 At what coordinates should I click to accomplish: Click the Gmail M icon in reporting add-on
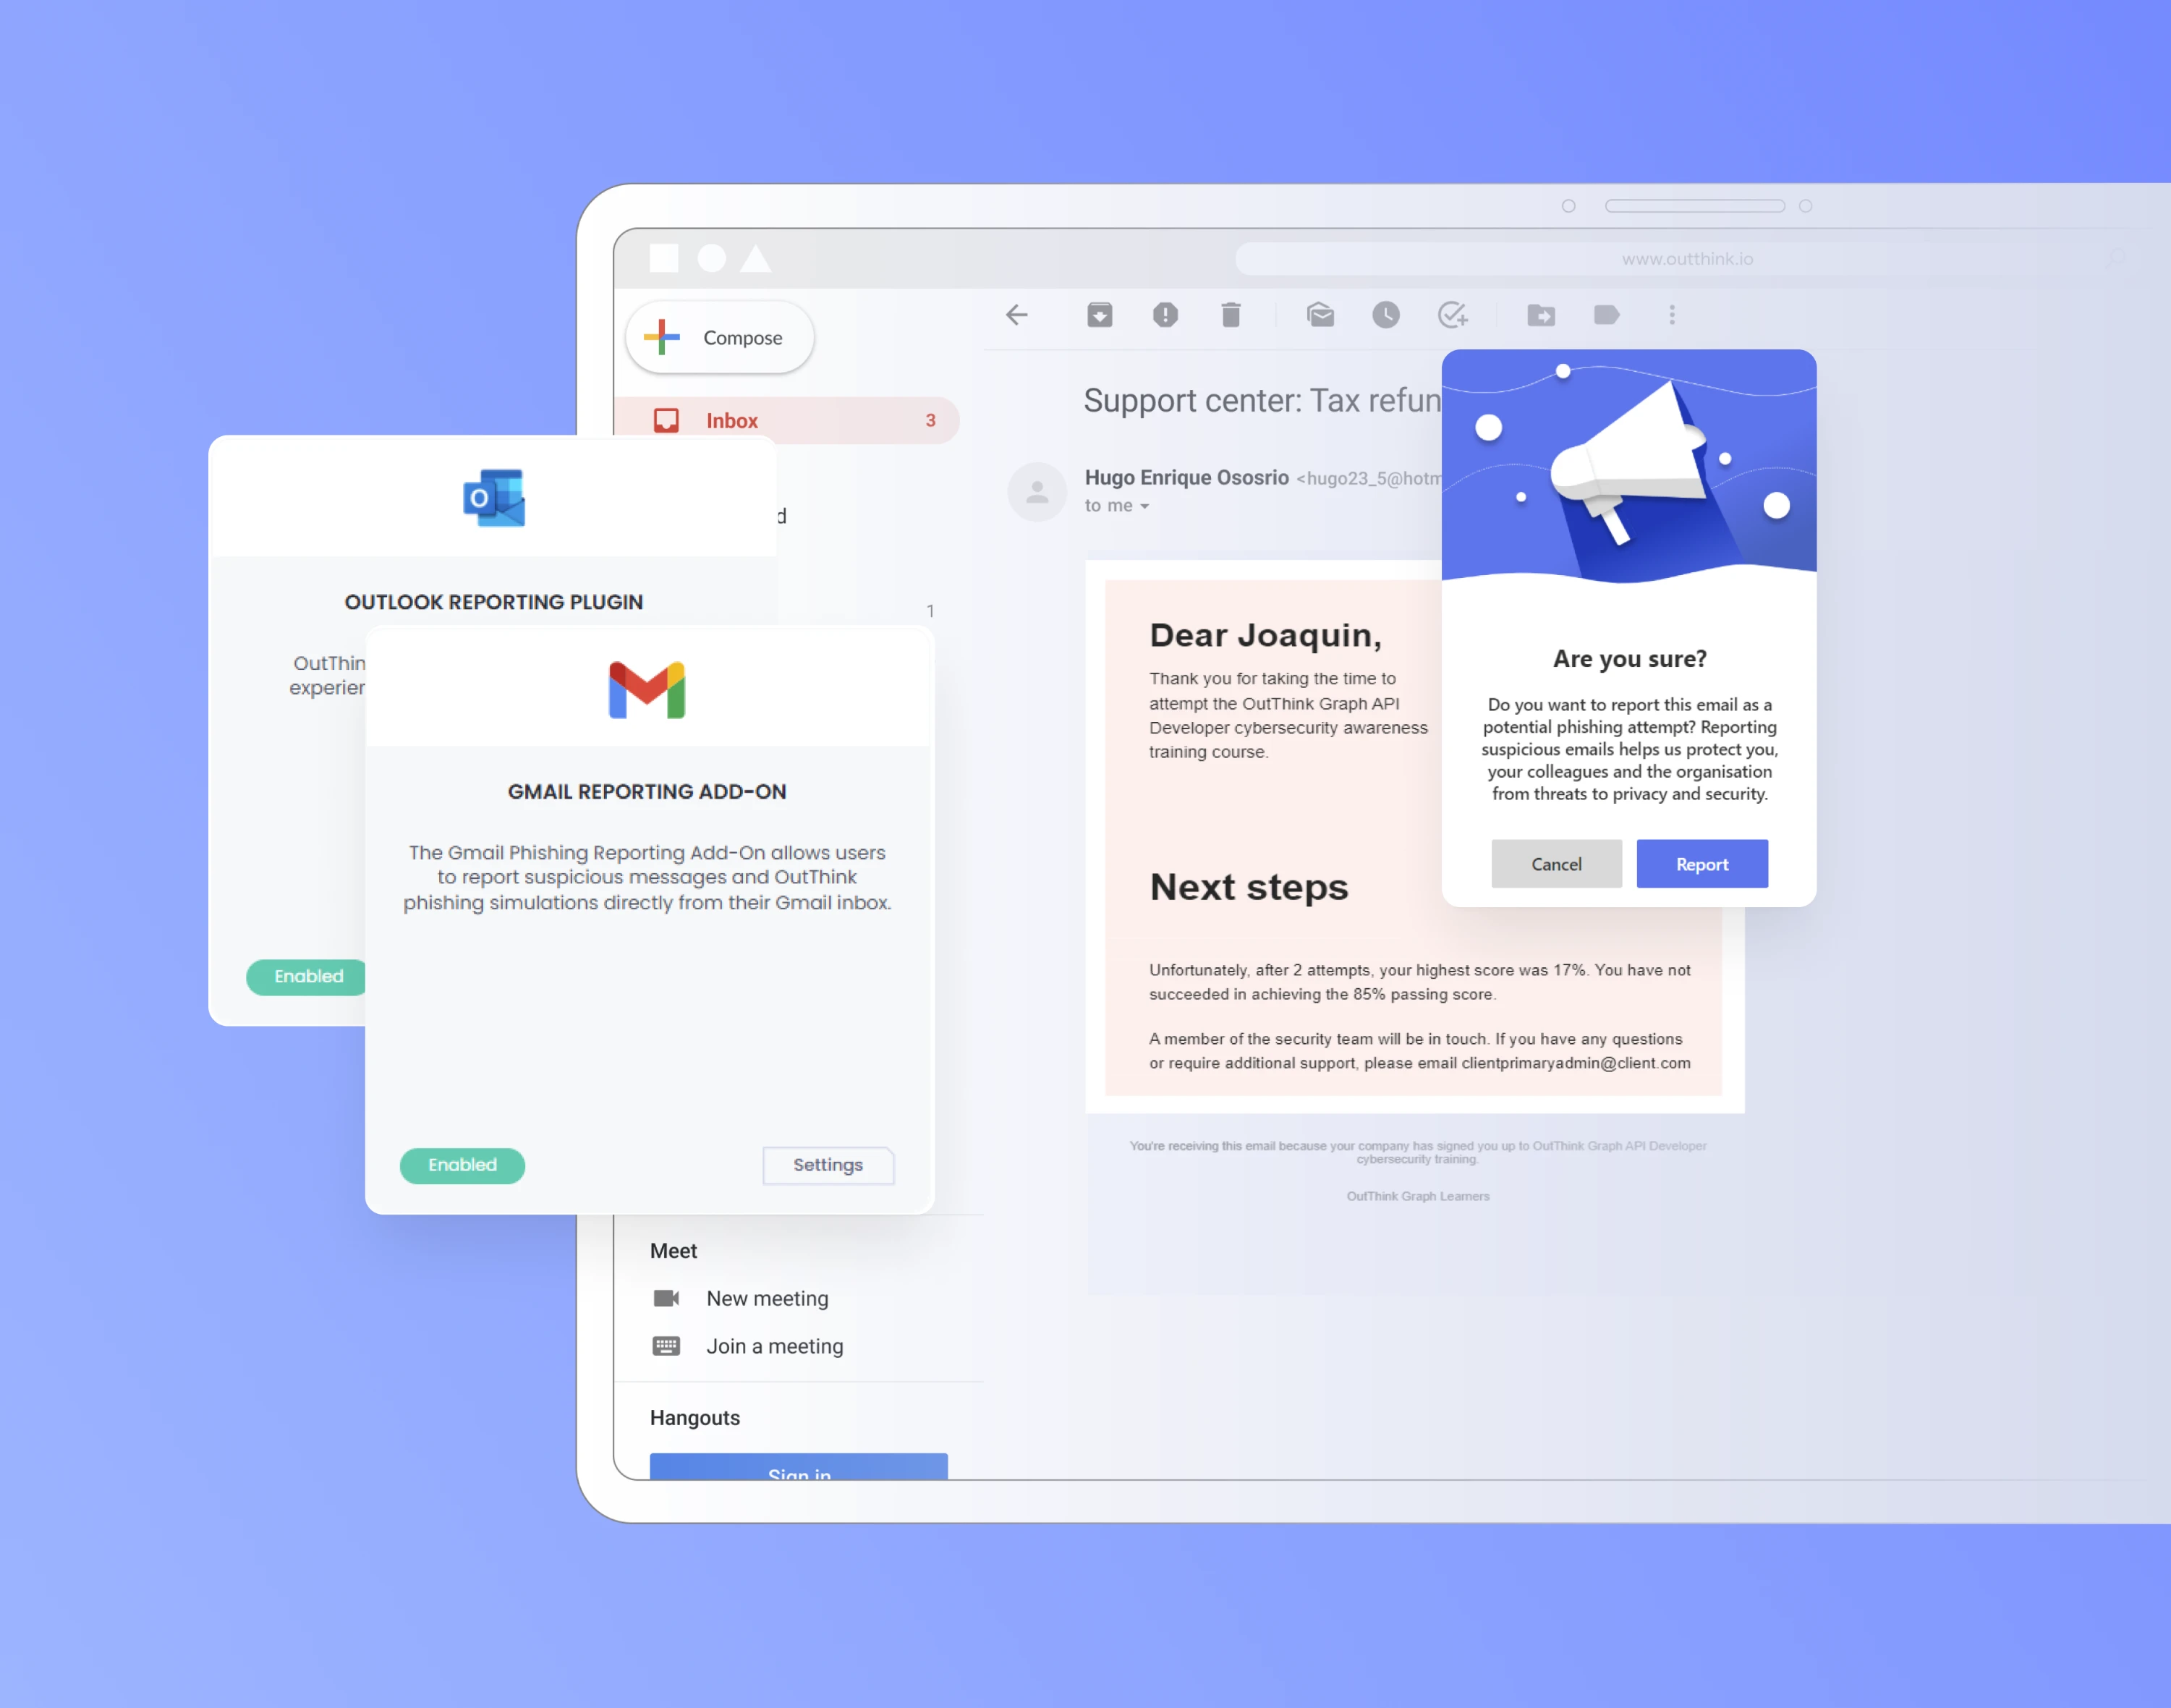pyautogui.click(x=645, y=689)
